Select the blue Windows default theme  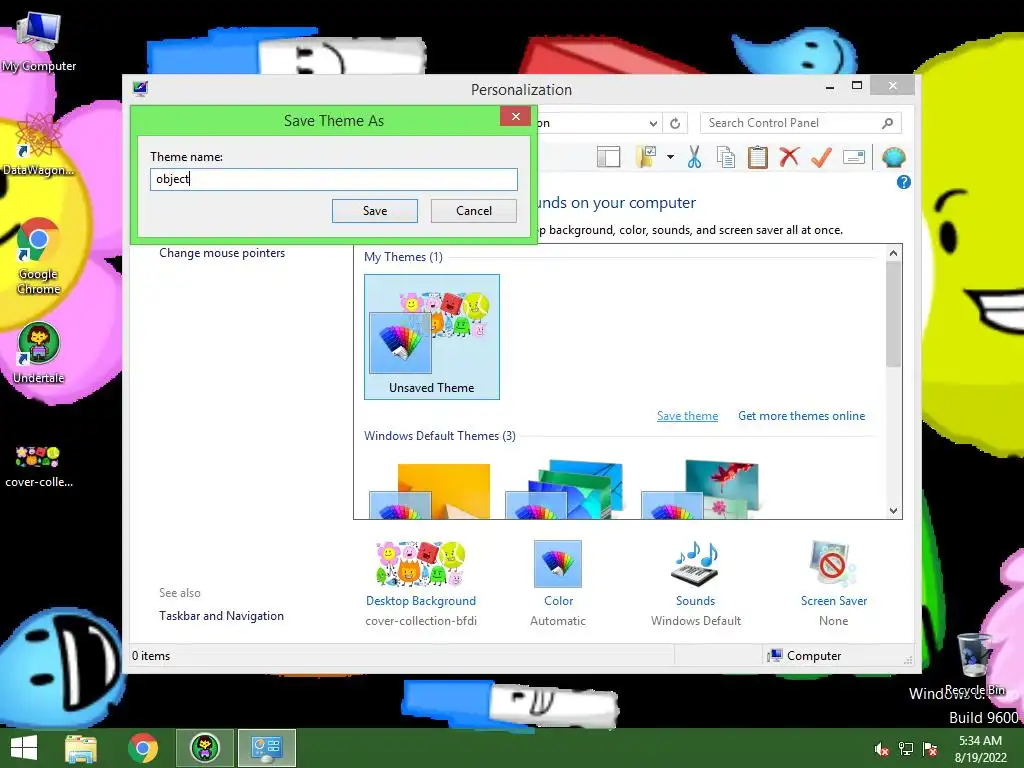click(x=565, y=490)
